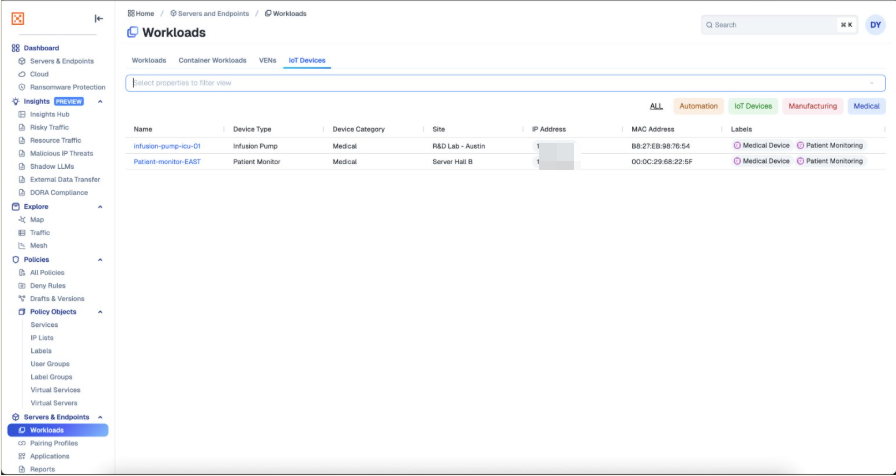Open DORA Compliance page

pyautogui.click(x=59, y=193)
